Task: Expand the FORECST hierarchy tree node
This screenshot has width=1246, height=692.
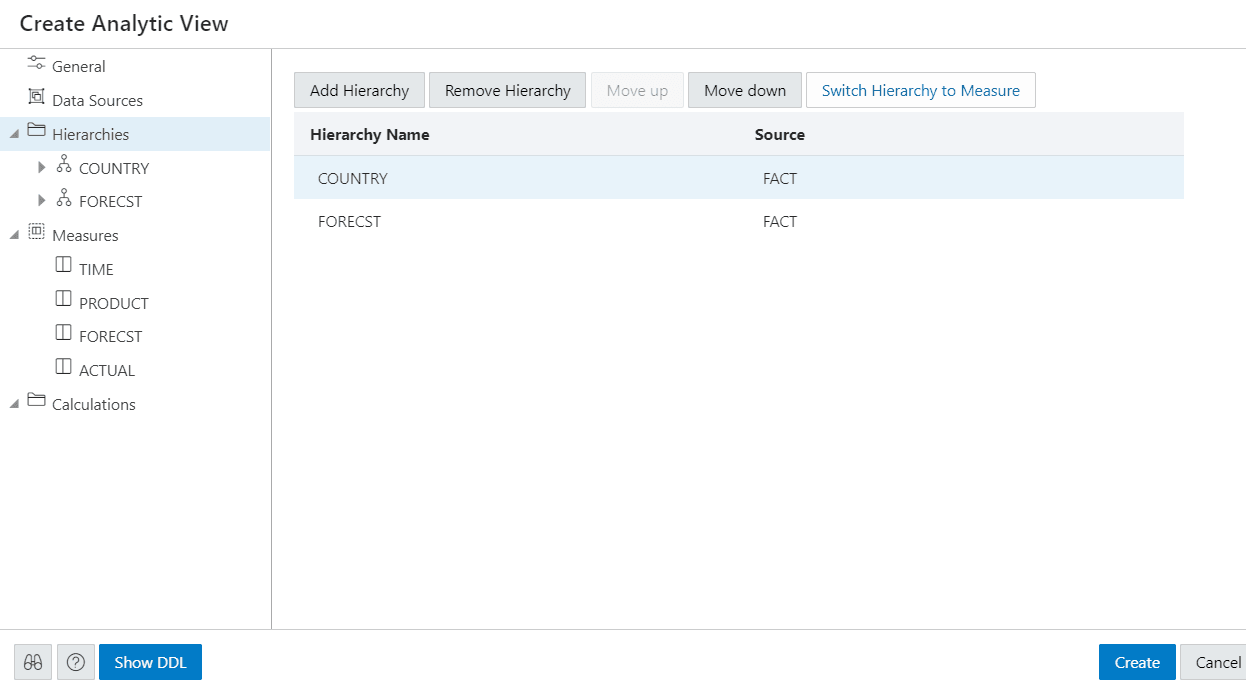Action: point(42,200)
